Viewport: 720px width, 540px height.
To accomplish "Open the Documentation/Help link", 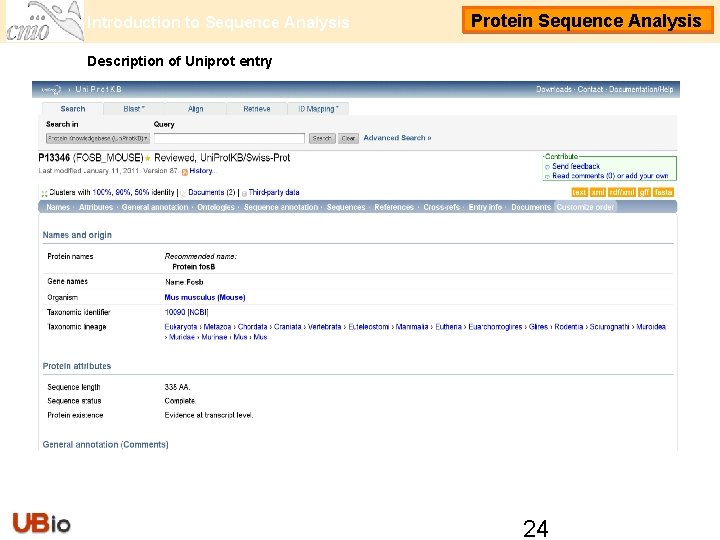I will tap(641, 89).
